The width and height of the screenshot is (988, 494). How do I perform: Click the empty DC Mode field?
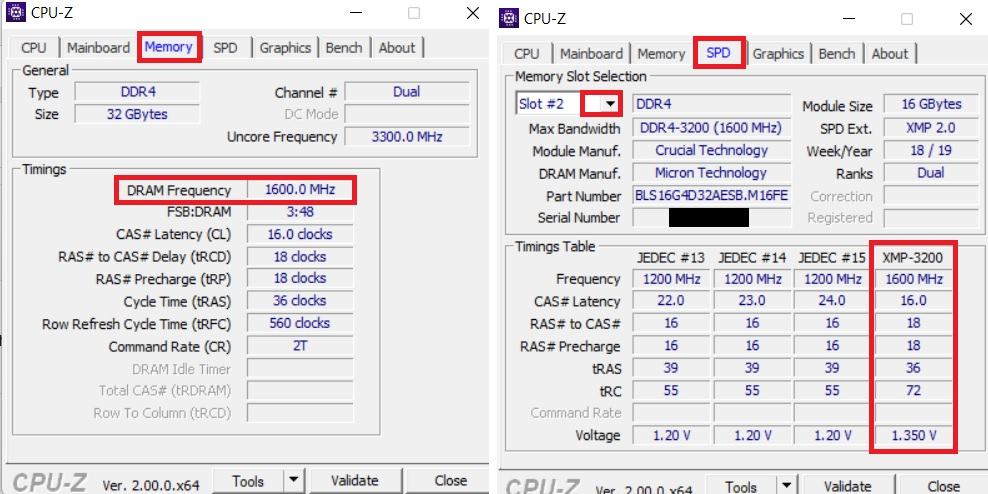407,114
